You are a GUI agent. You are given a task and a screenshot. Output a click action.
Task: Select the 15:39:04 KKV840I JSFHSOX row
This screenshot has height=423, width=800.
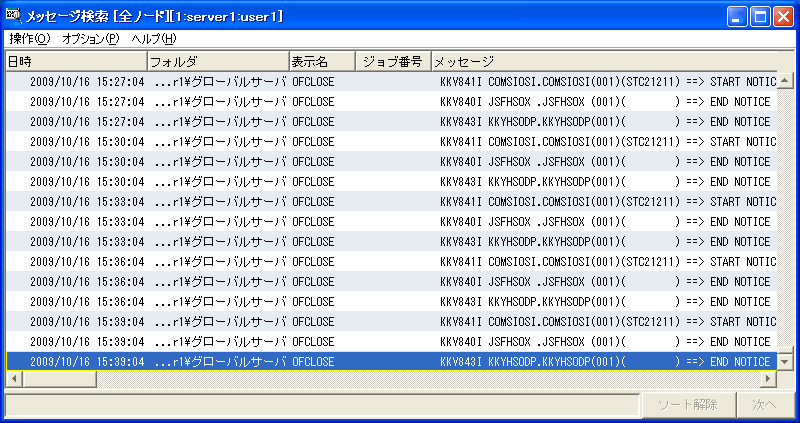pos(391,341)
